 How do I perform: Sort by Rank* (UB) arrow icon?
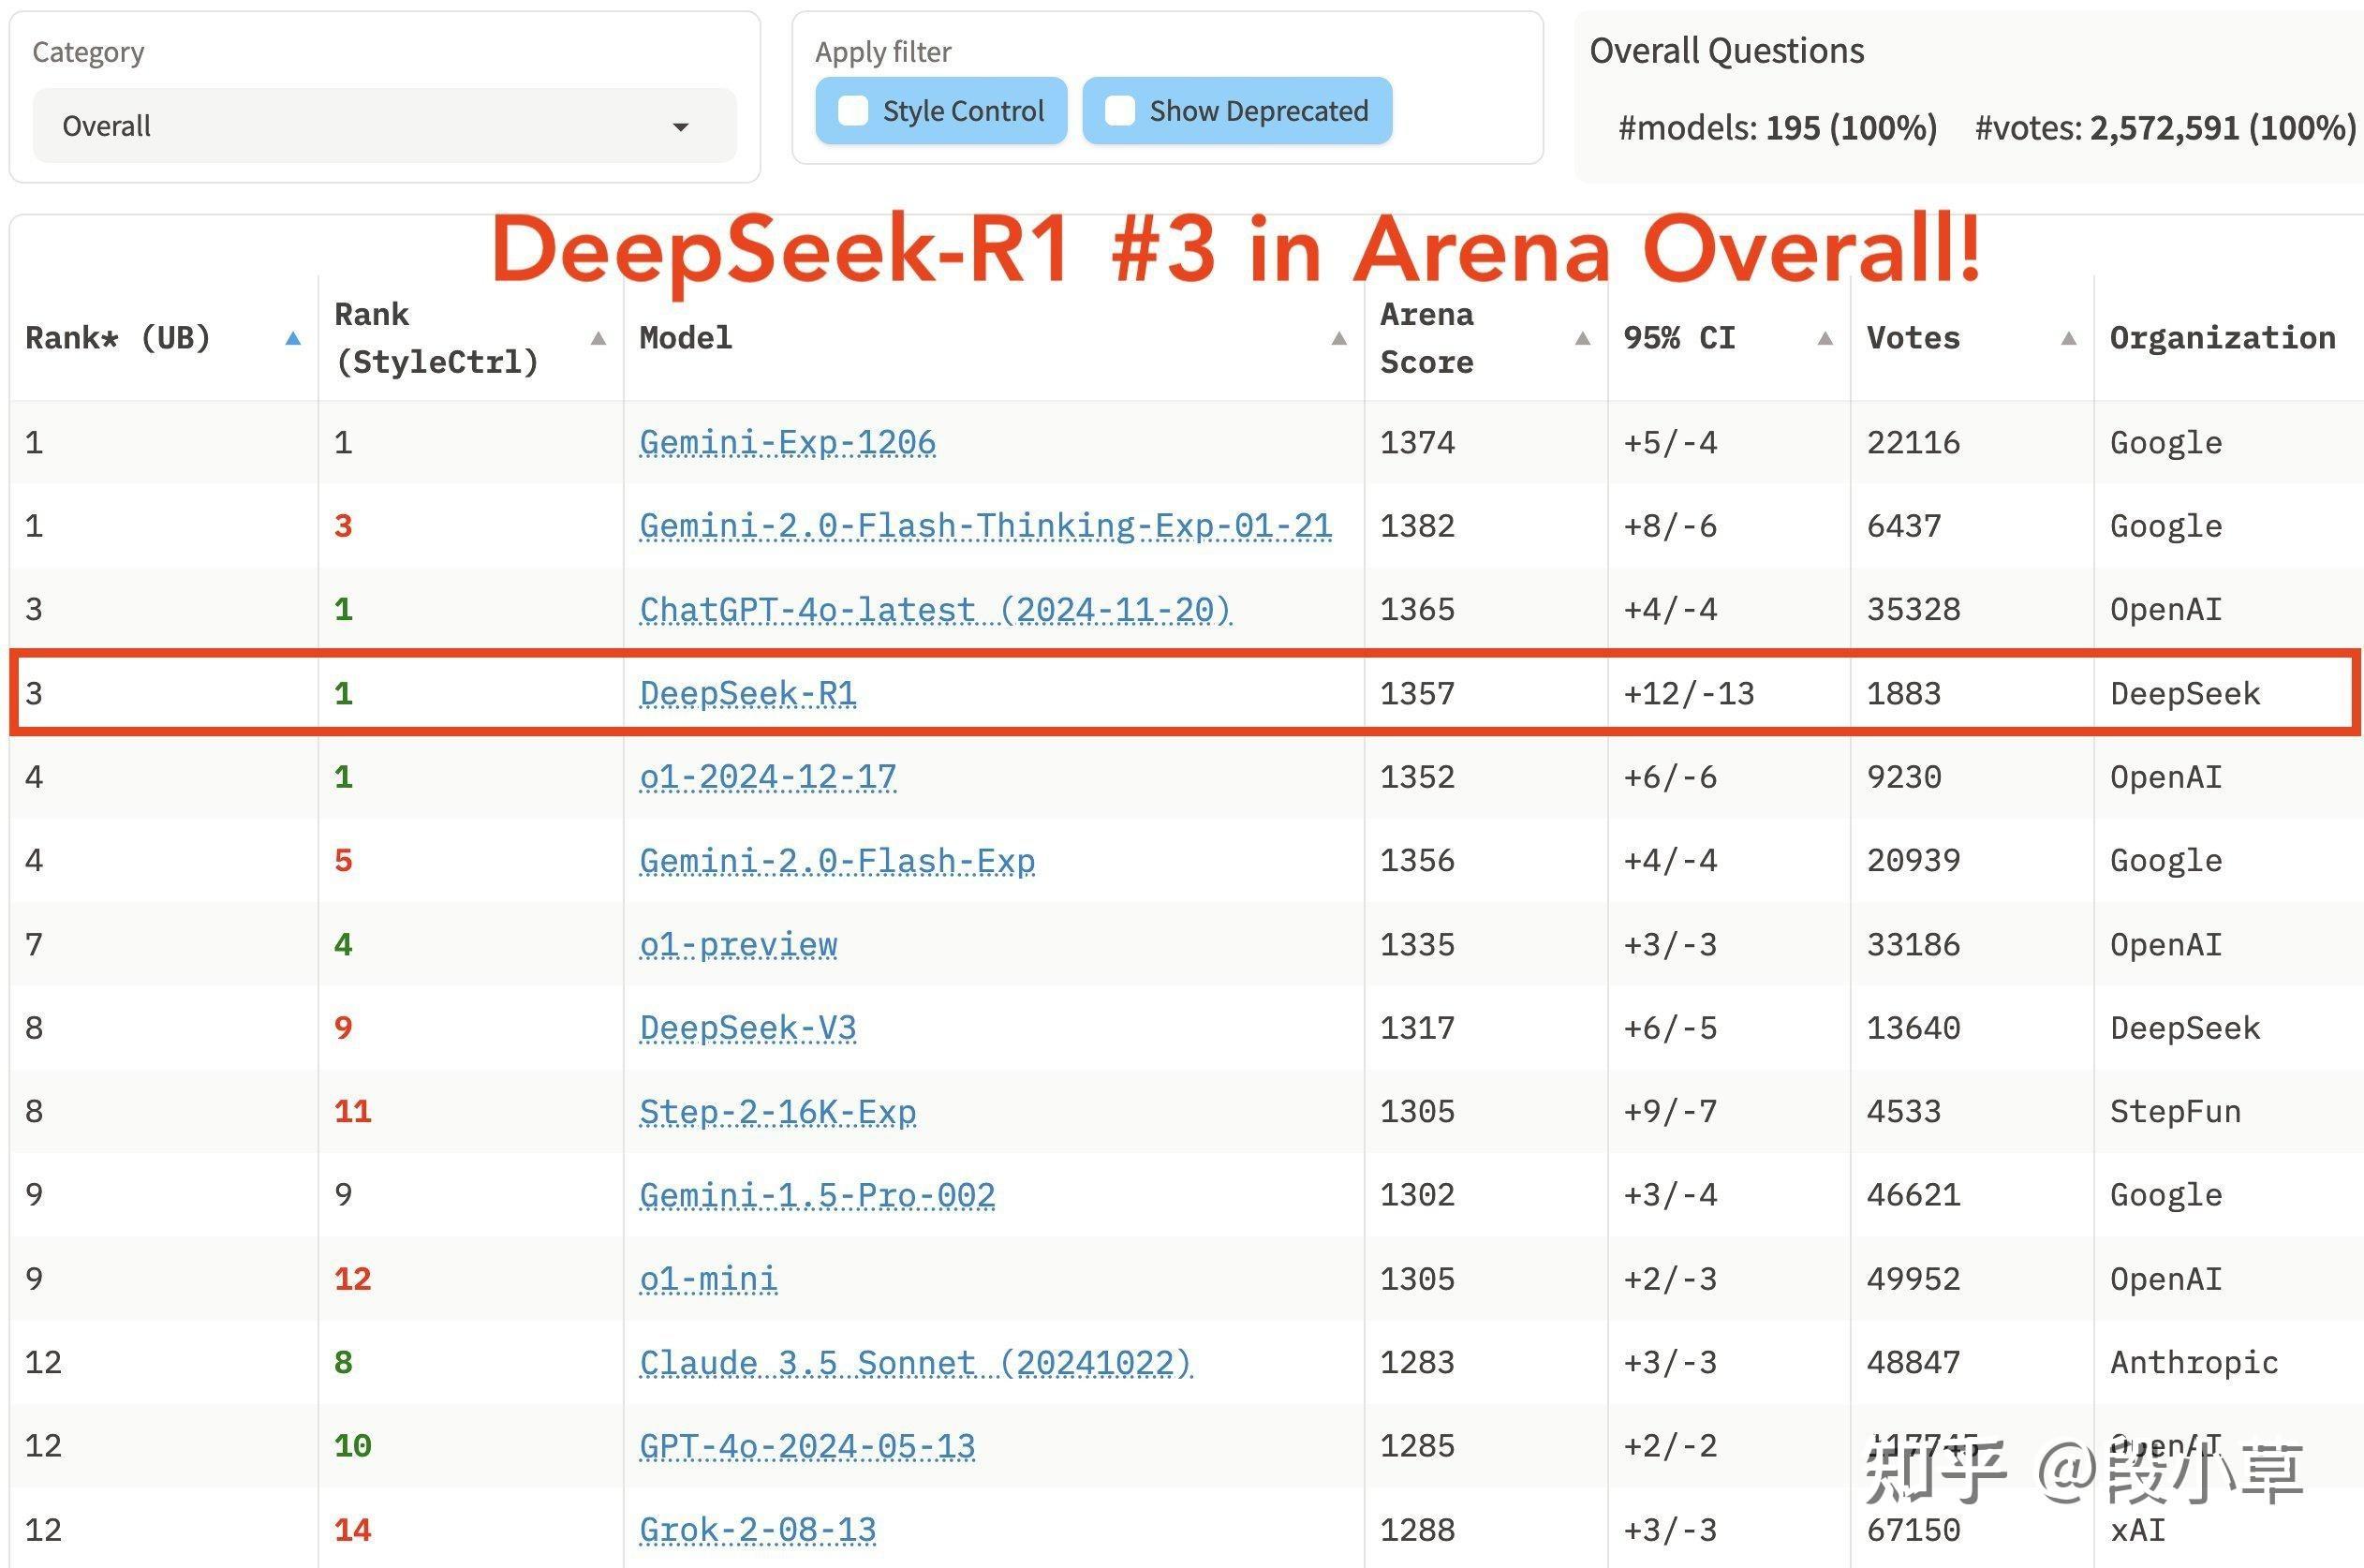point(292,338)
